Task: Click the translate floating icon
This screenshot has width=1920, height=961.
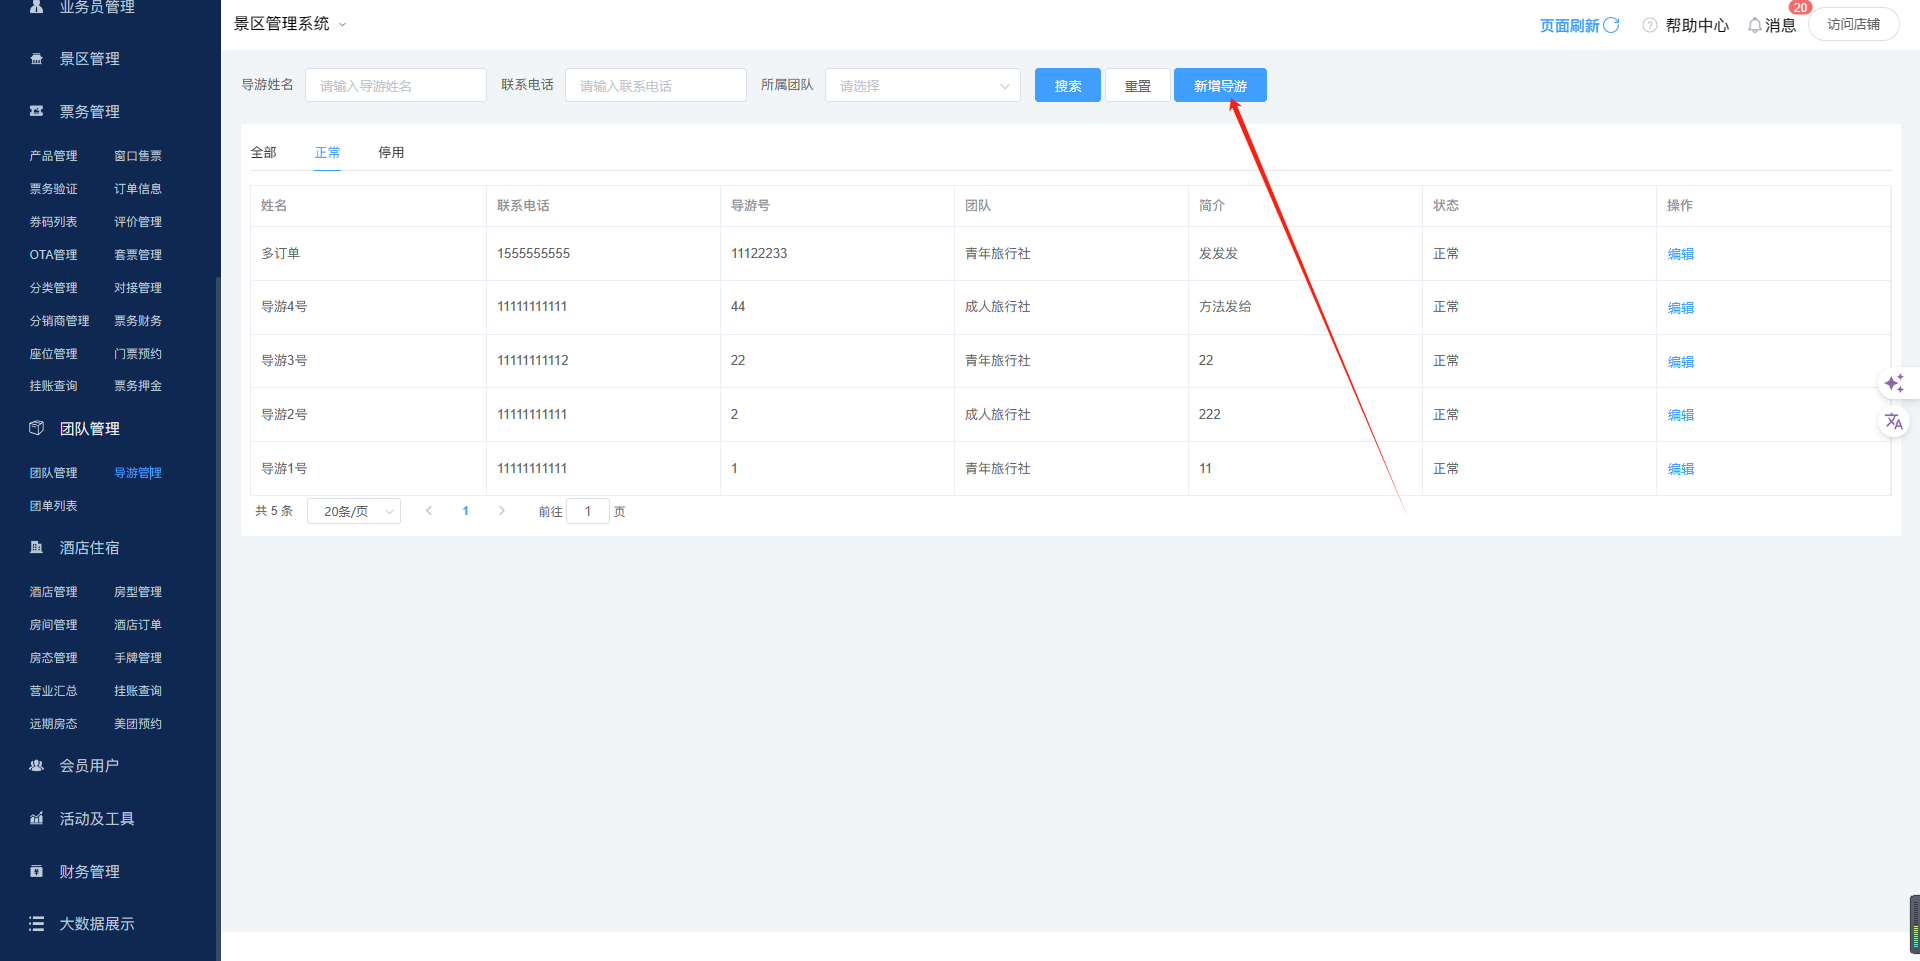Action: 1893,422
